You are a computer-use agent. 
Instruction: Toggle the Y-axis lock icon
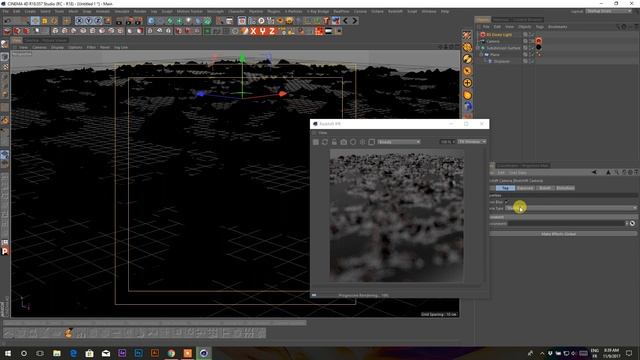(x=88, y=20)
